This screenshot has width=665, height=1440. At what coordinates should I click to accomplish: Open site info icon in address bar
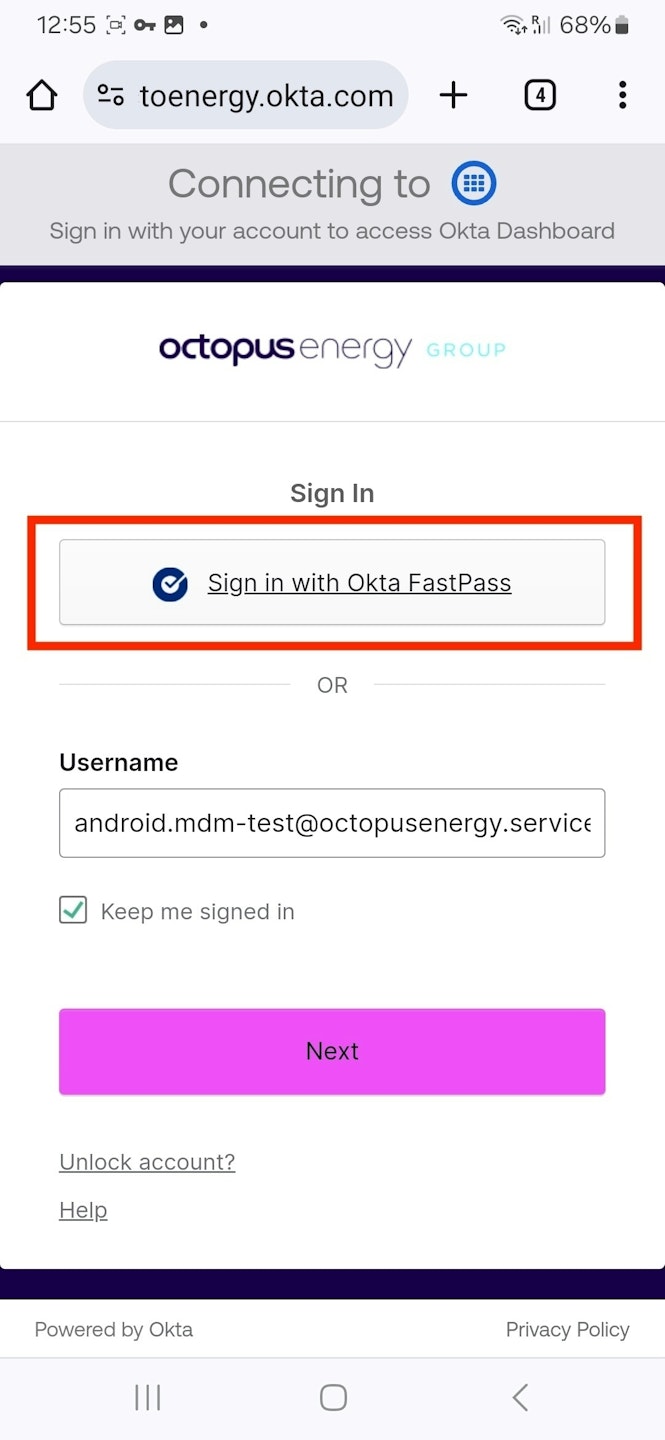click(x=110, y=96)
